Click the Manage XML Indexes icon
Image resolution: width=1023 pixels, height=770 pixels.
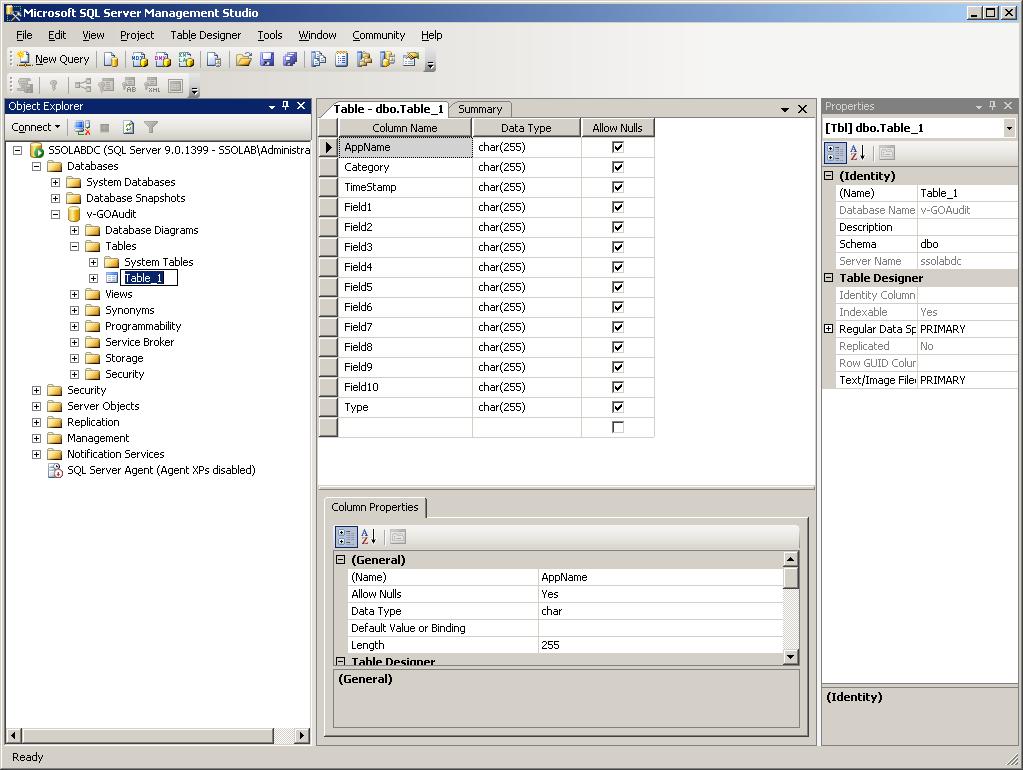coord(152,85)
